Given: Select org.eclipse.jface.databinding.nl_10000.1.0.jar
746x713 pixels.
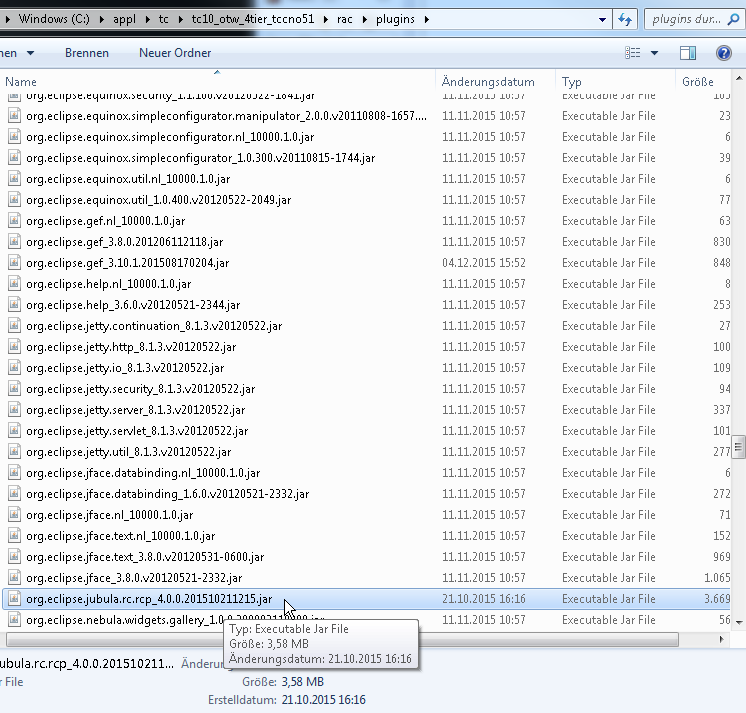Looking at the screenshot, I should click(x=143, y=473).
